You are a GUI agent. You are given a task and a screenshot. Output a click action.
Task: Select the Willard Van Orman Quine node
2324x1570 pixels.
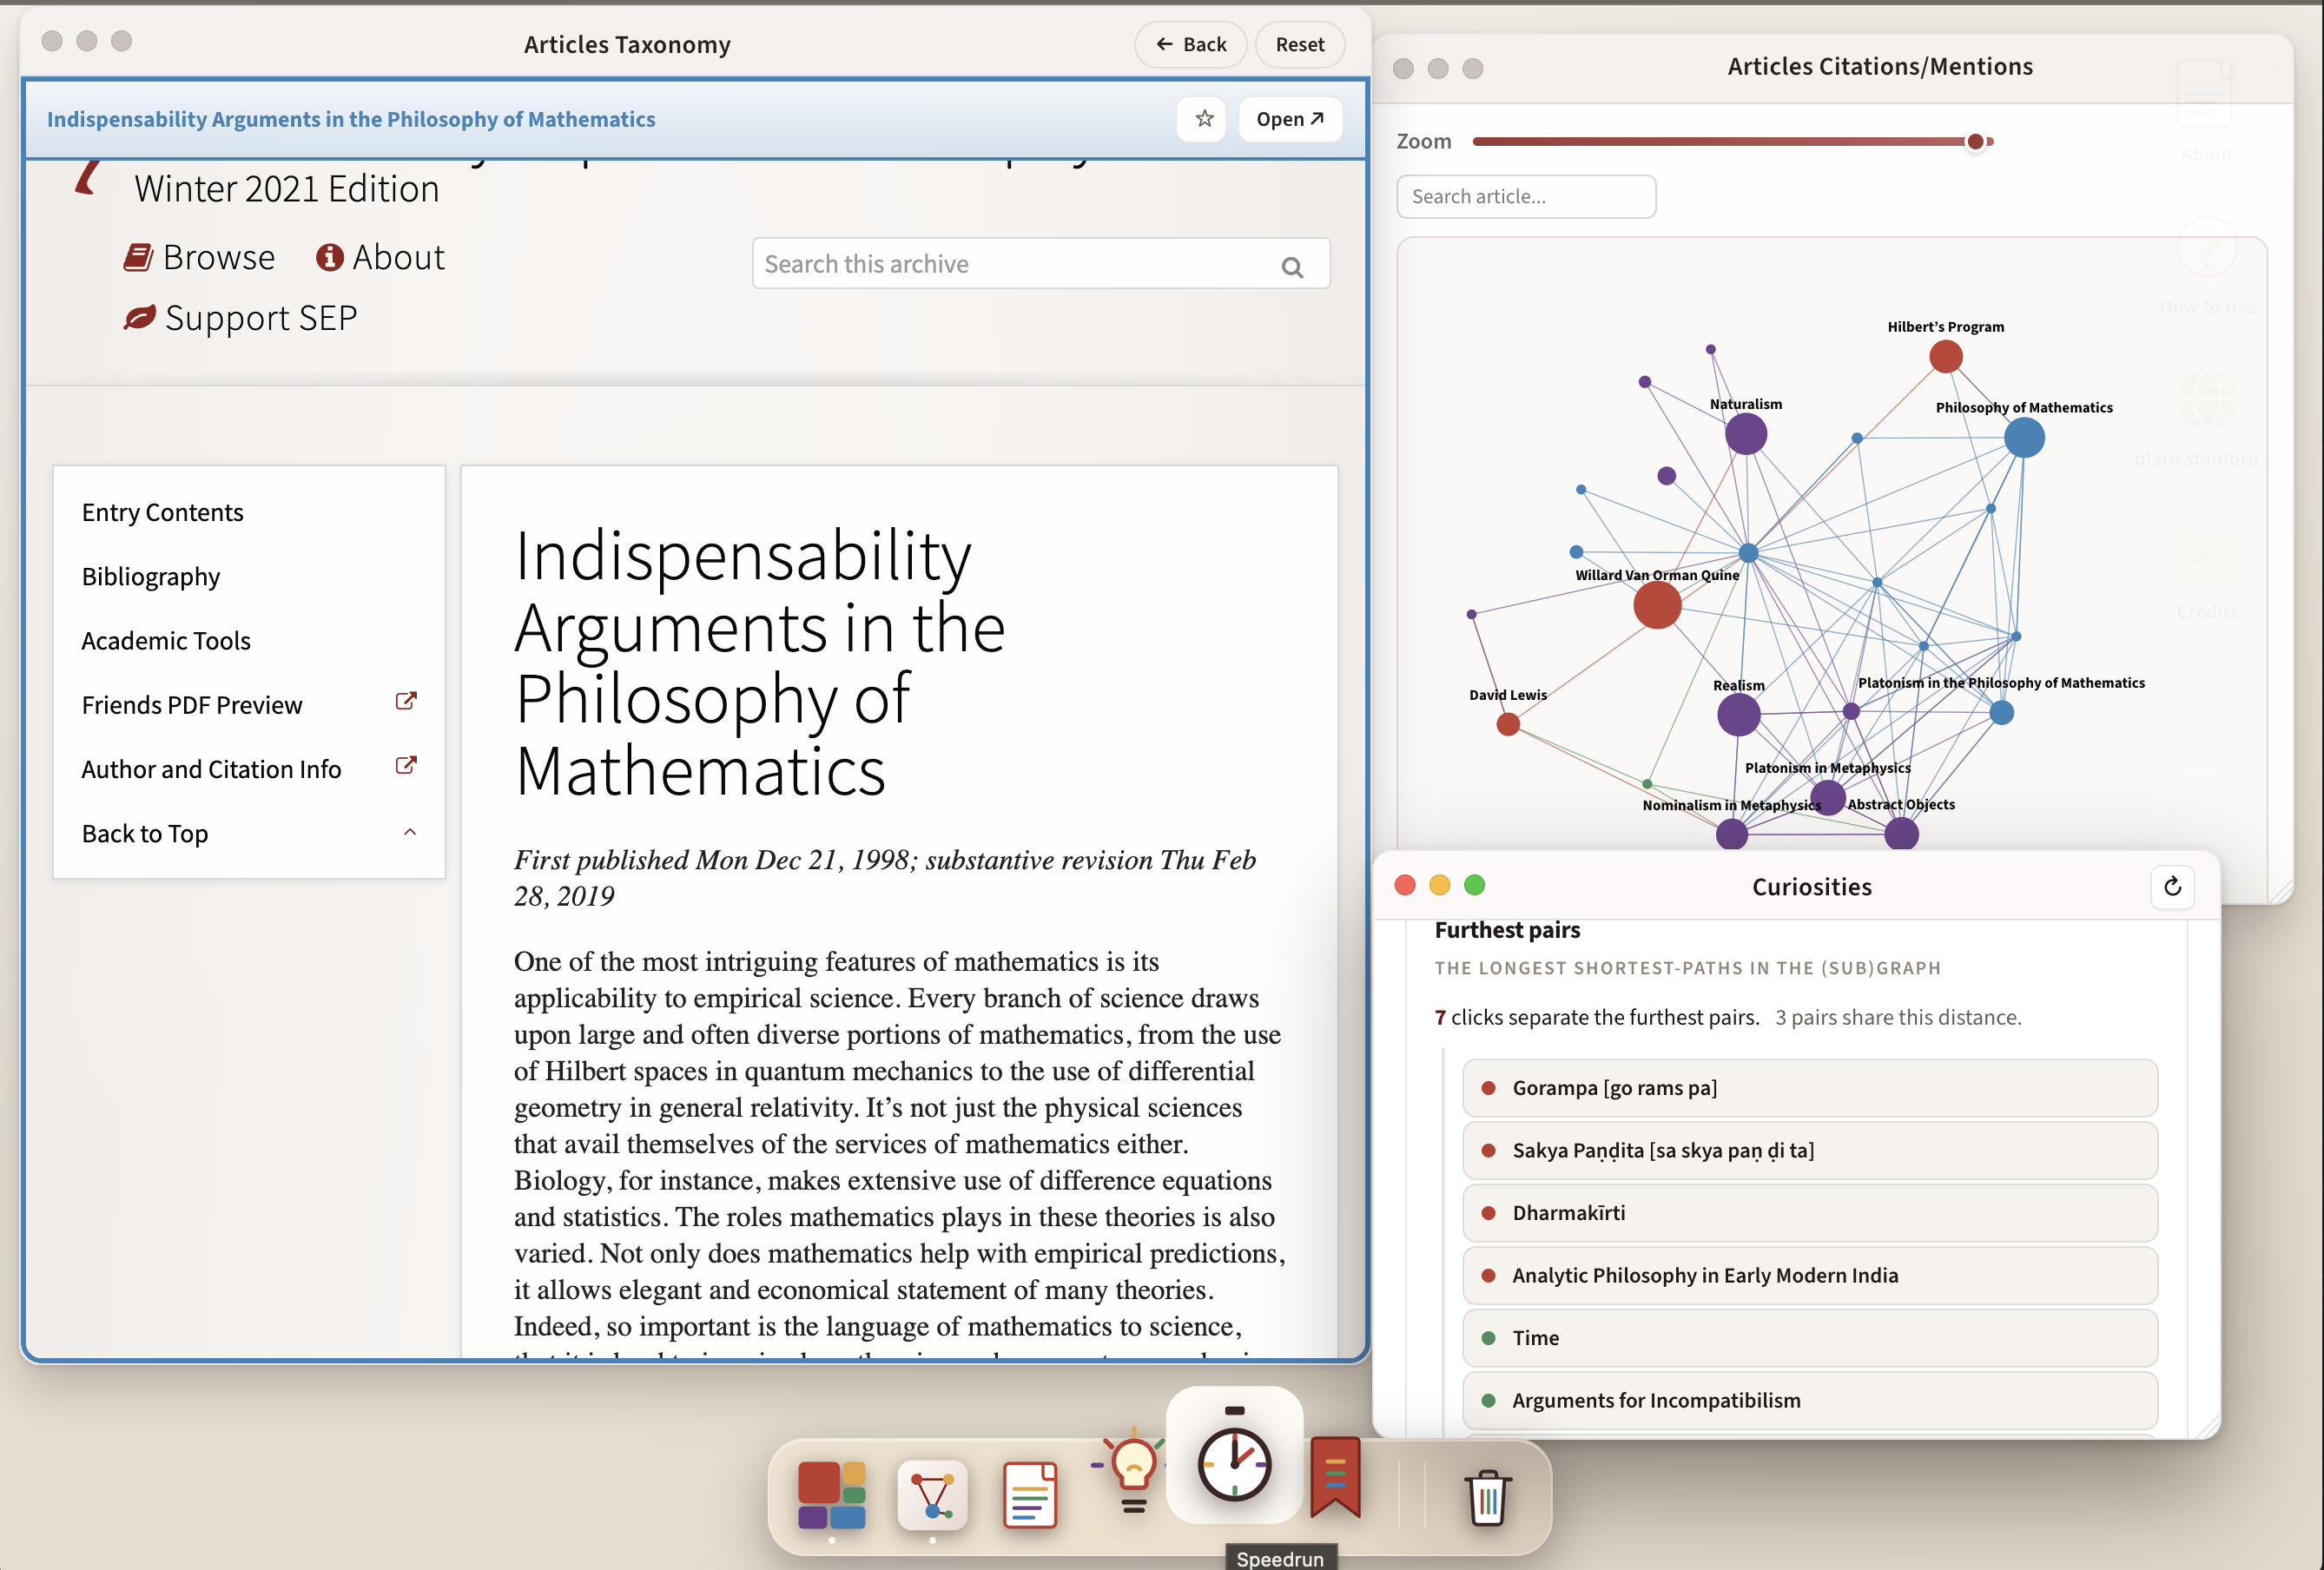[1657, 606]
